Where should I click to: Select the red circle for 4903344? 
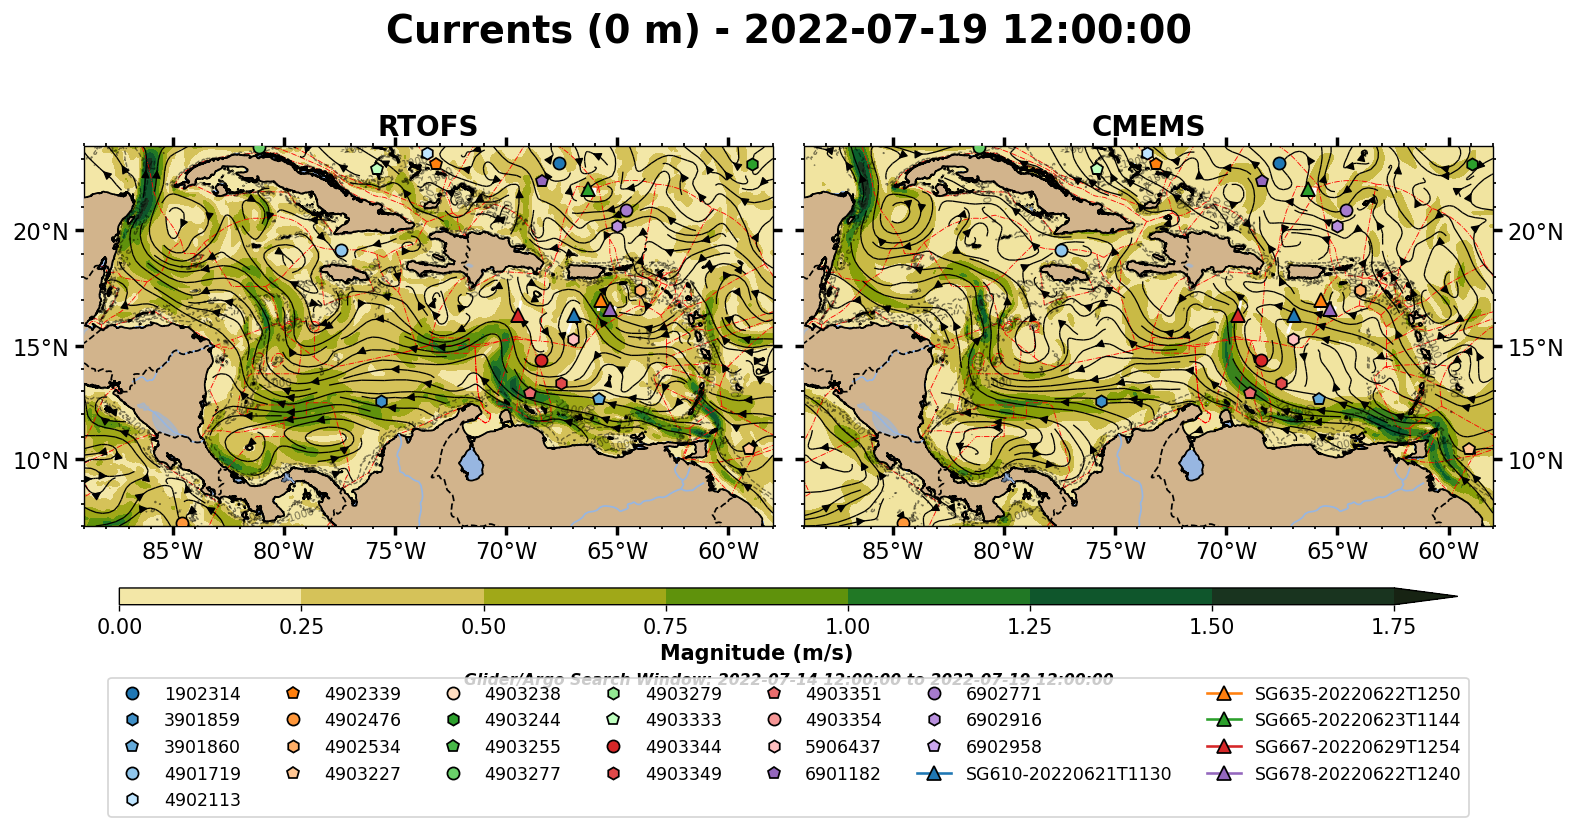click(613, 746)
